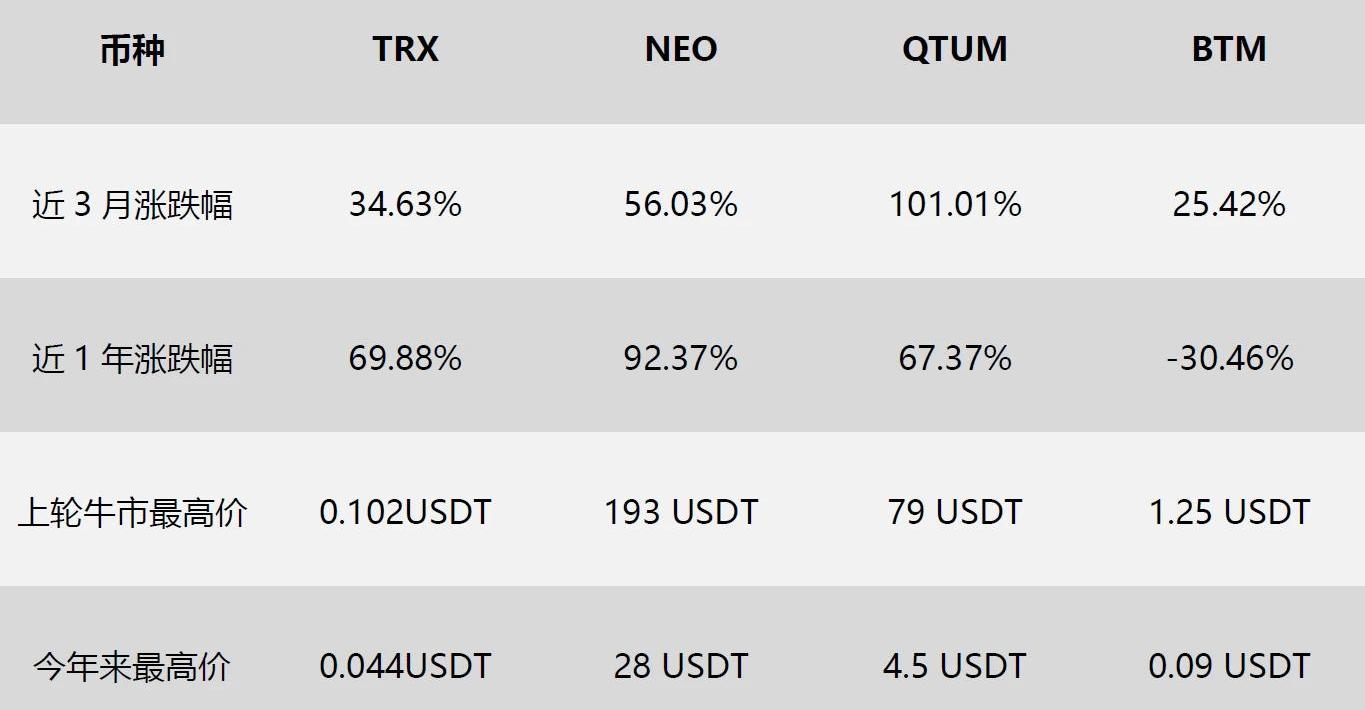
Task: Select the 28 USDT cell for NEO
Action: coord(681,666)
